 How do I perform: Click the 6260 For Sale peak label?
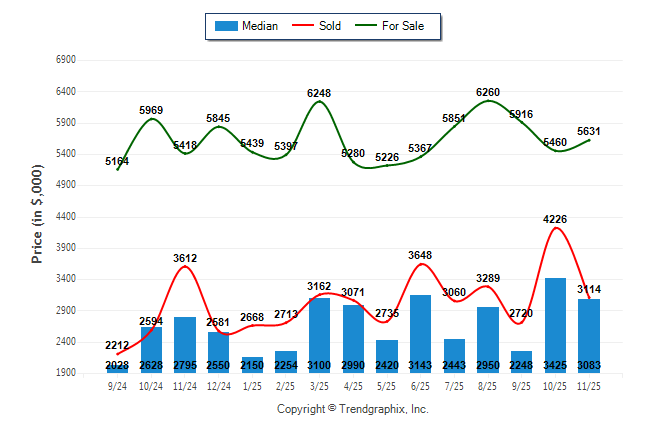[489, 93]
